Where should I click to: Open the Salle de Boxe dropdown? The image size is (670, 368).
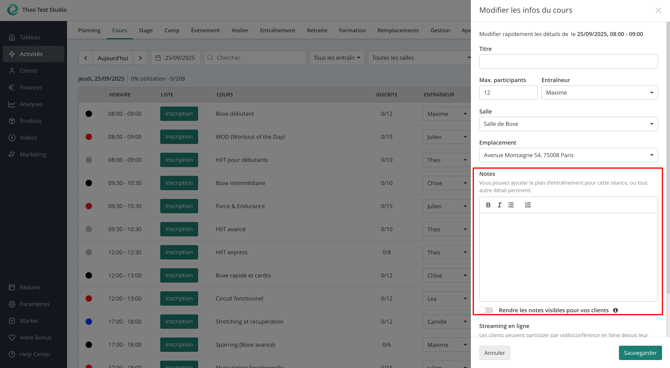click(x=568, y=124)
